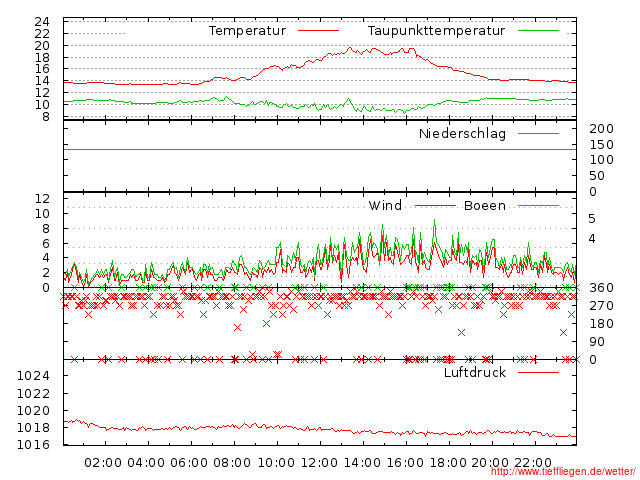Click the 12 wind speed axis value

[x=43, y=199]
